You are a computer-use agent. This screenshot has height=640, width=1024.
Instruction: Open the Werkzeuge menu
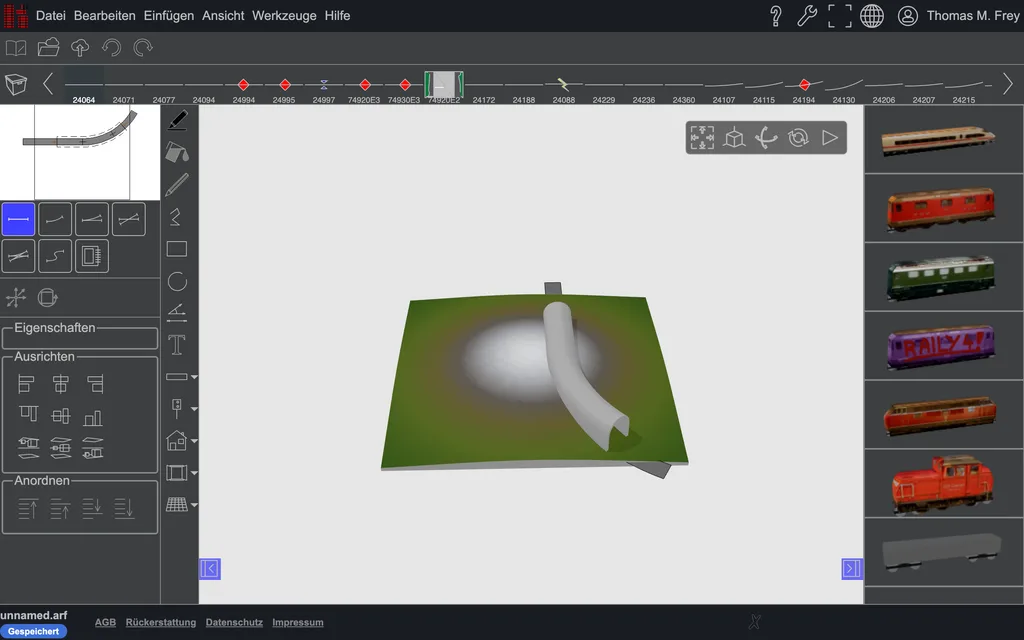pyautogui.click(x=284, y=16)
